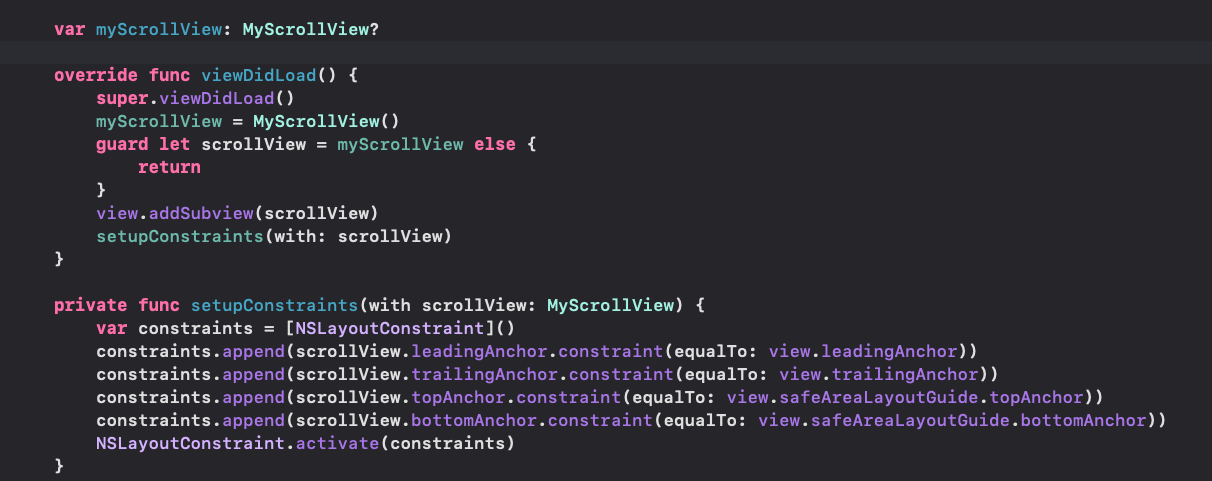Click the 'setupConstraints(with: scrollView)' call in viewDidLoad

[276, 237]
